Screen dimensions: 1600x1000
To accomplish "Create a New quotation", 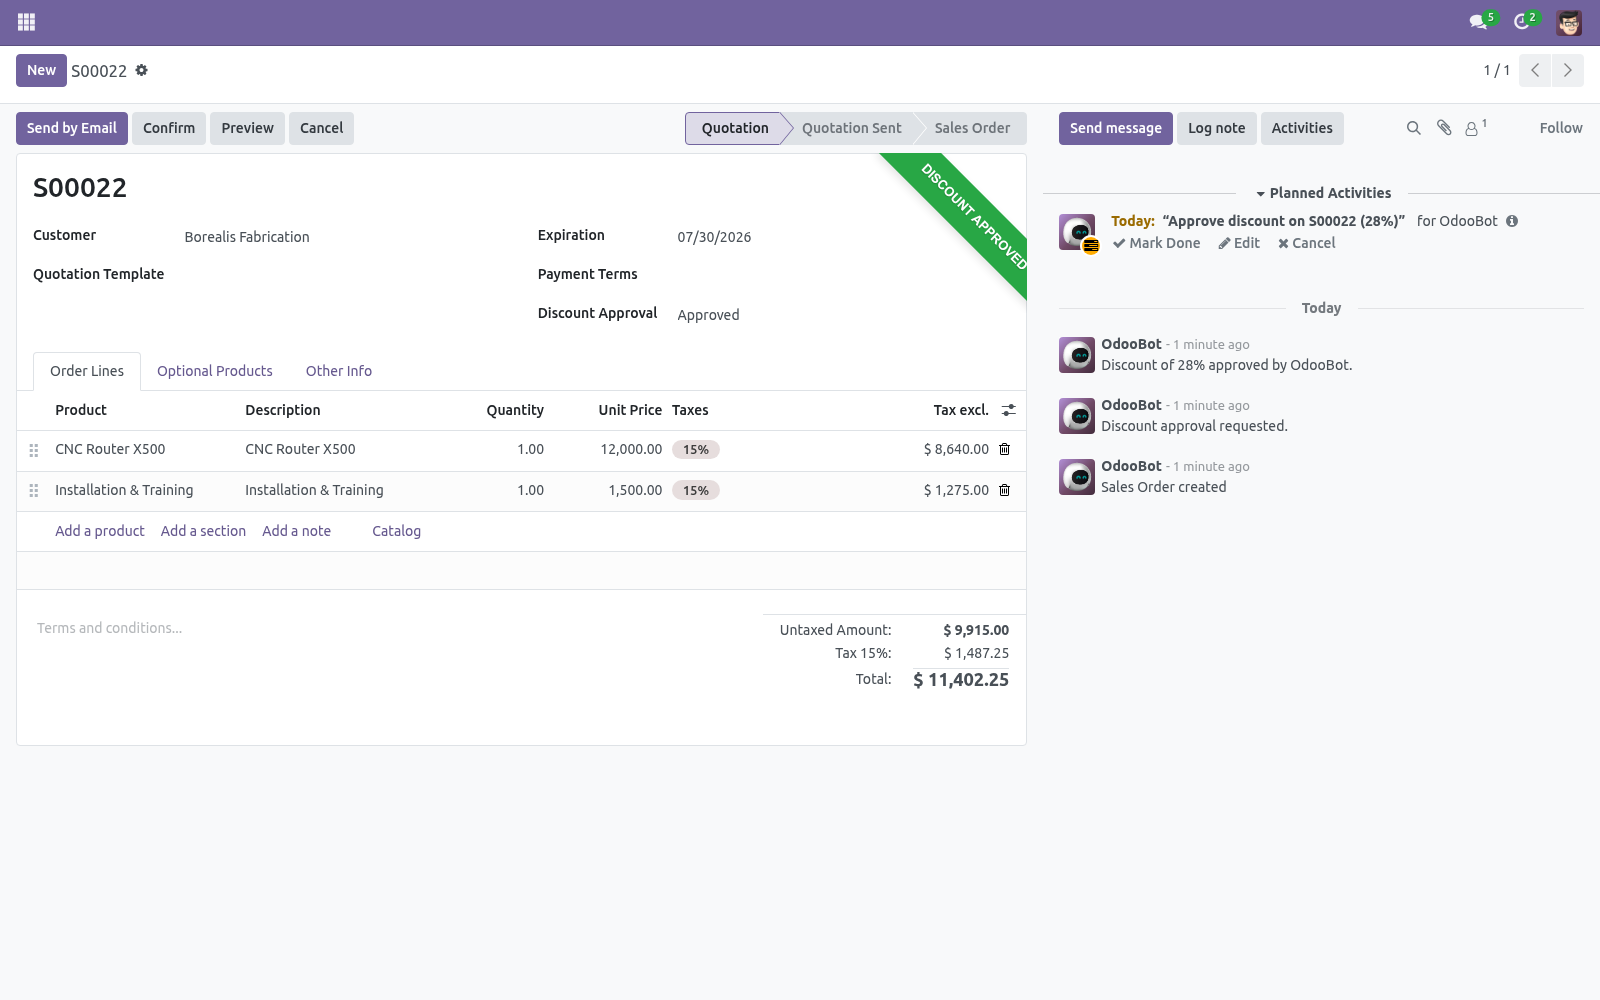I will [x=41, y=70].
